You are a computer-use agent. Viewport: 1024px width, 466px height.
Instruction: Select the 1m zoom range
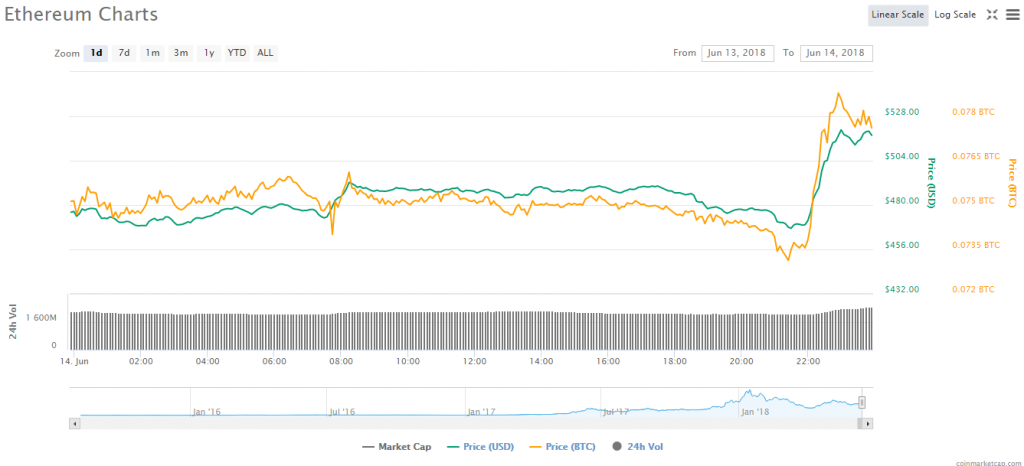(x=152, y=54)
